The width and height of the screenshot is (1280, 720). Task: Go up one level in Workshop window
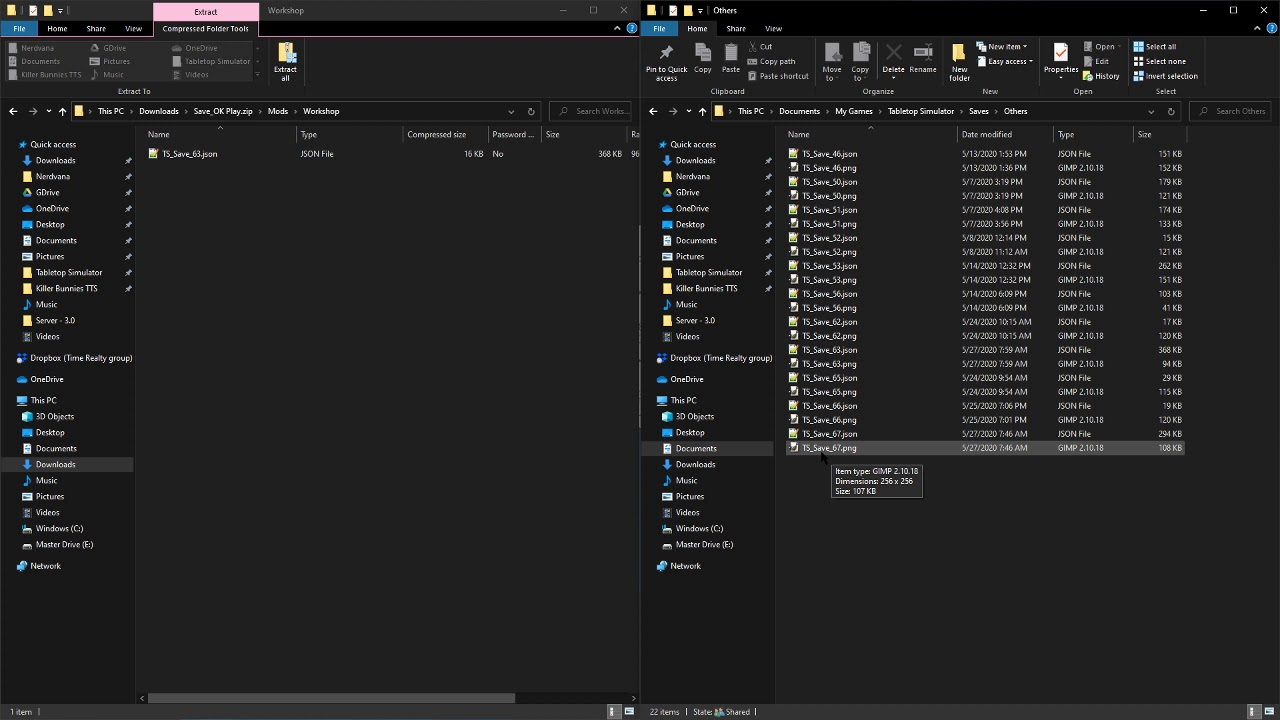click(62, 111)
